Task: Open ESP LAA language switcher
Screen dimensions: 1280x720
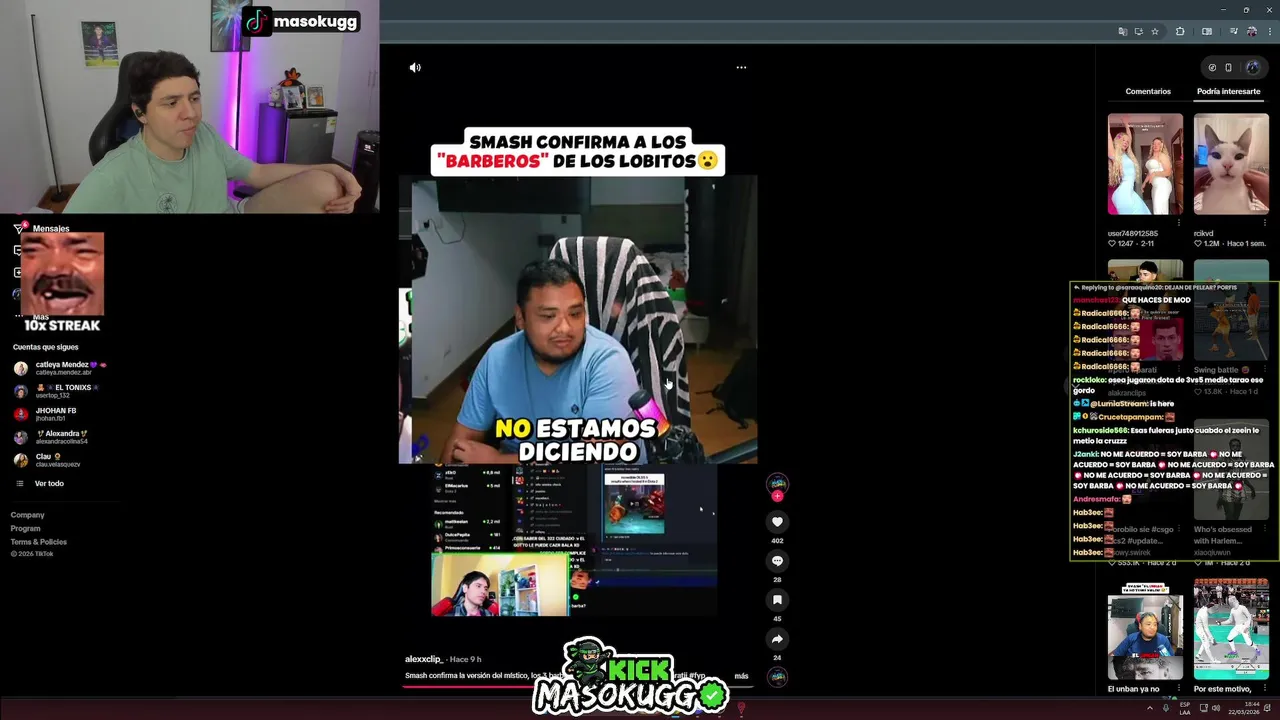Action: [x=1185, y=708]
